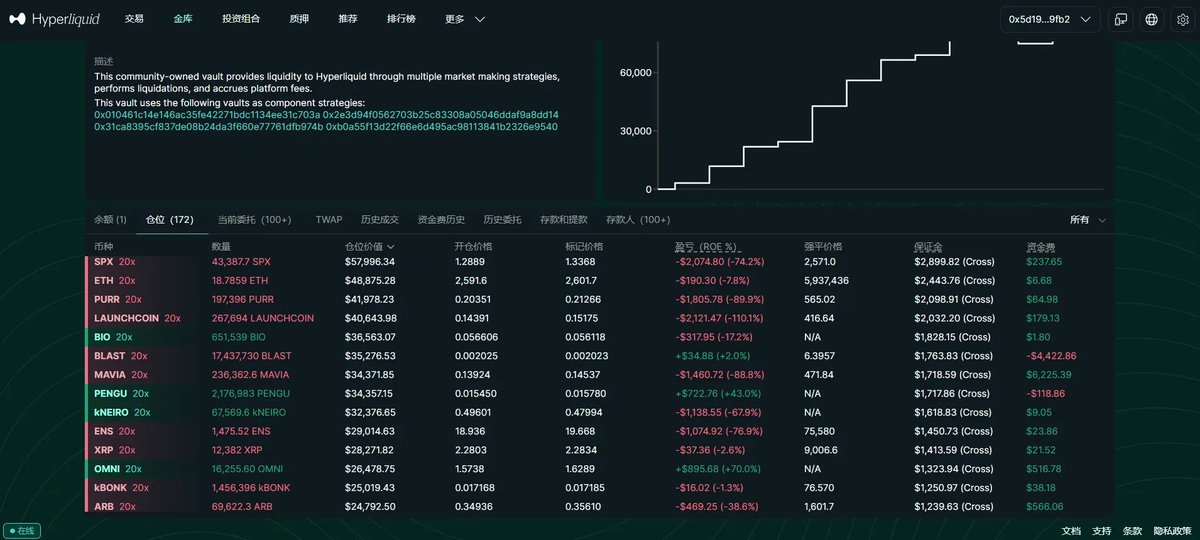
Task: Click the 资金费 column header
Action: tap(1041, 246)
